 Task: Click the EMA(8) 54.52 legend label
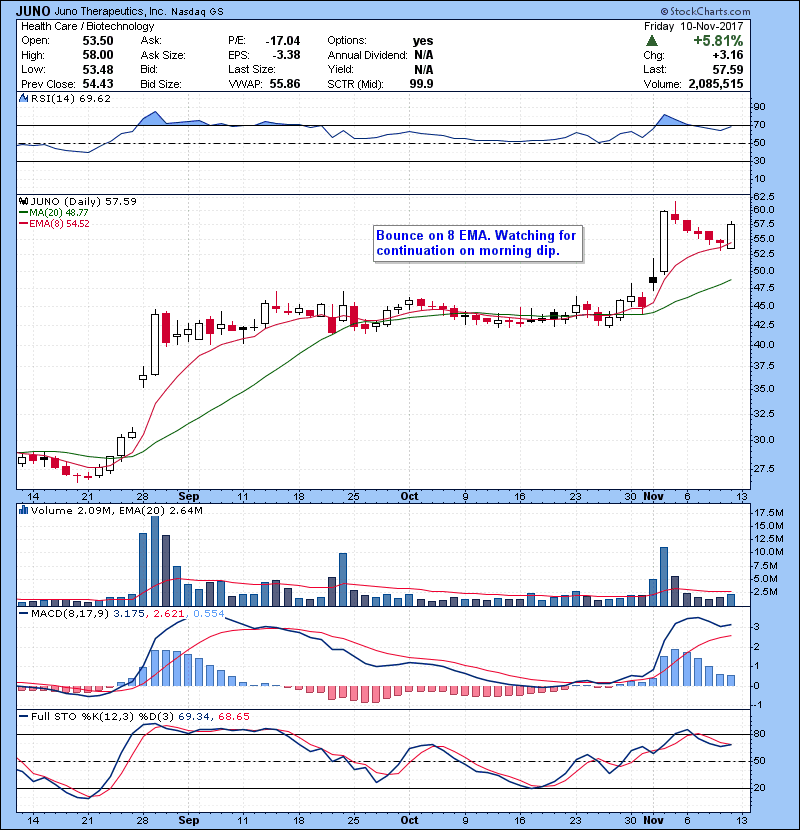point(59,223)
